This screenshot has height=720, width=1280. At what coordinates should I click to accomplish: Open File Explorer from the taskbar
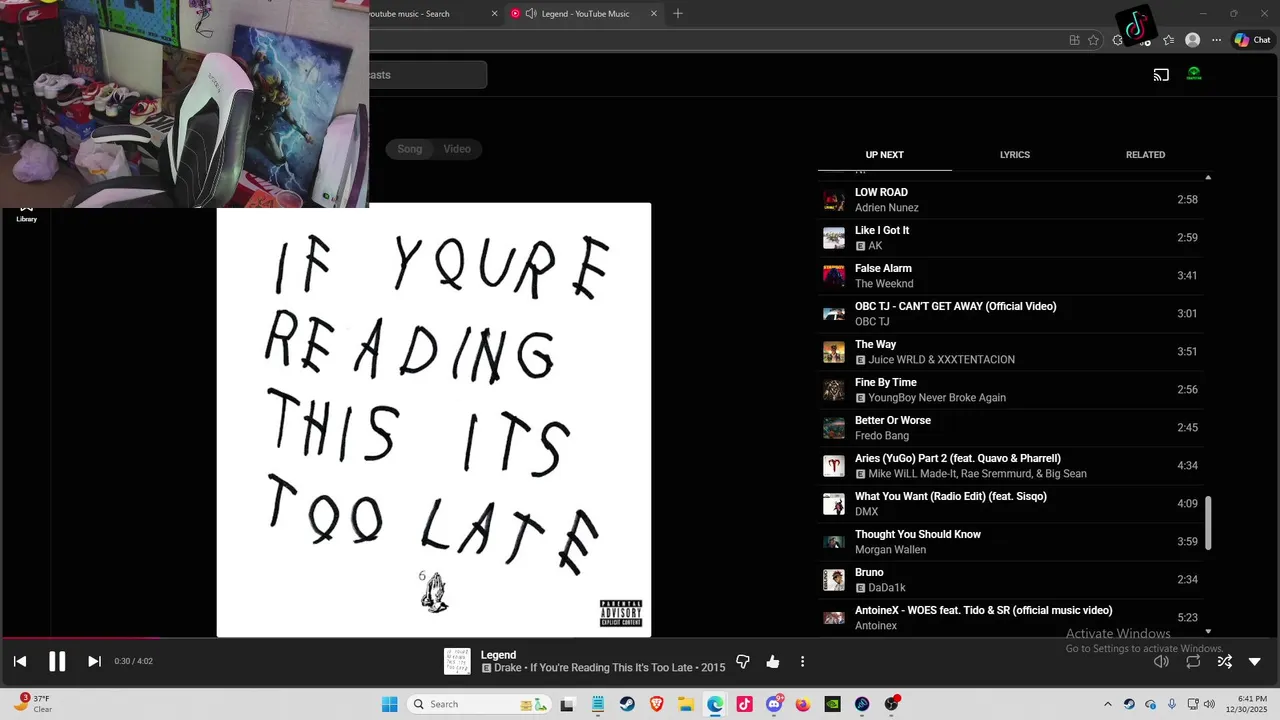(686, 704)
